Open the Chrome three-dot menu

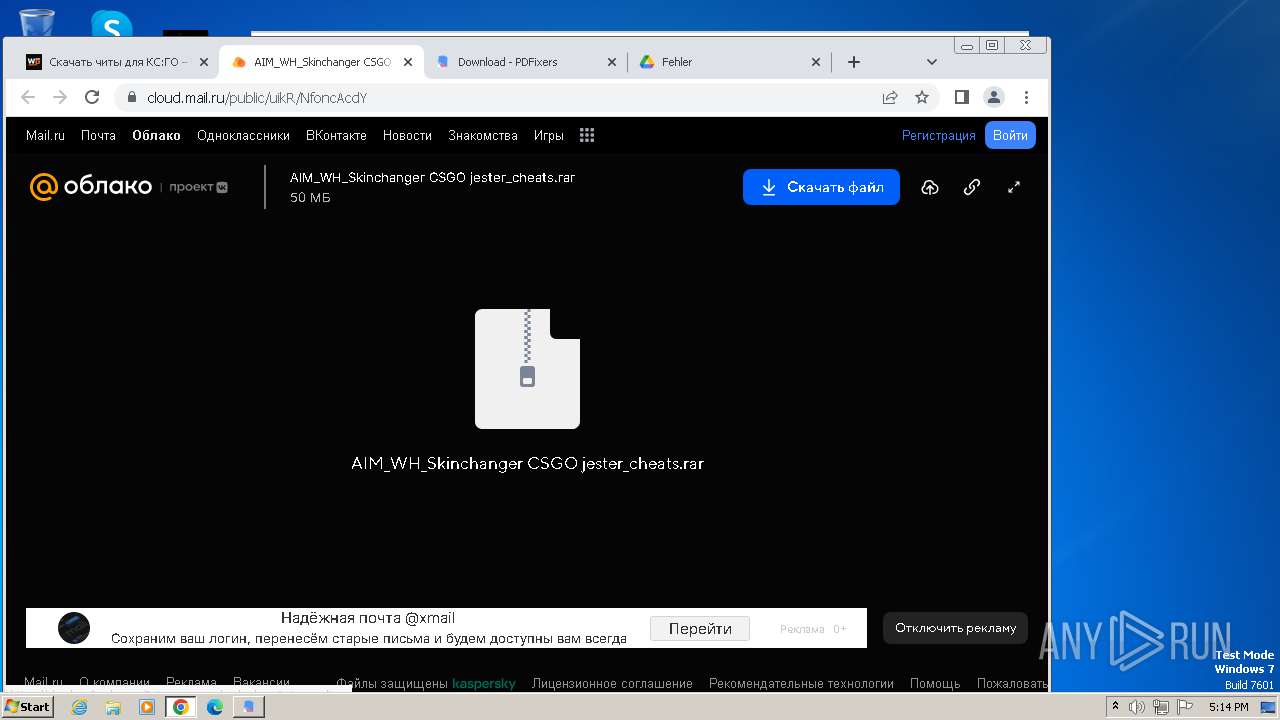1026,97
